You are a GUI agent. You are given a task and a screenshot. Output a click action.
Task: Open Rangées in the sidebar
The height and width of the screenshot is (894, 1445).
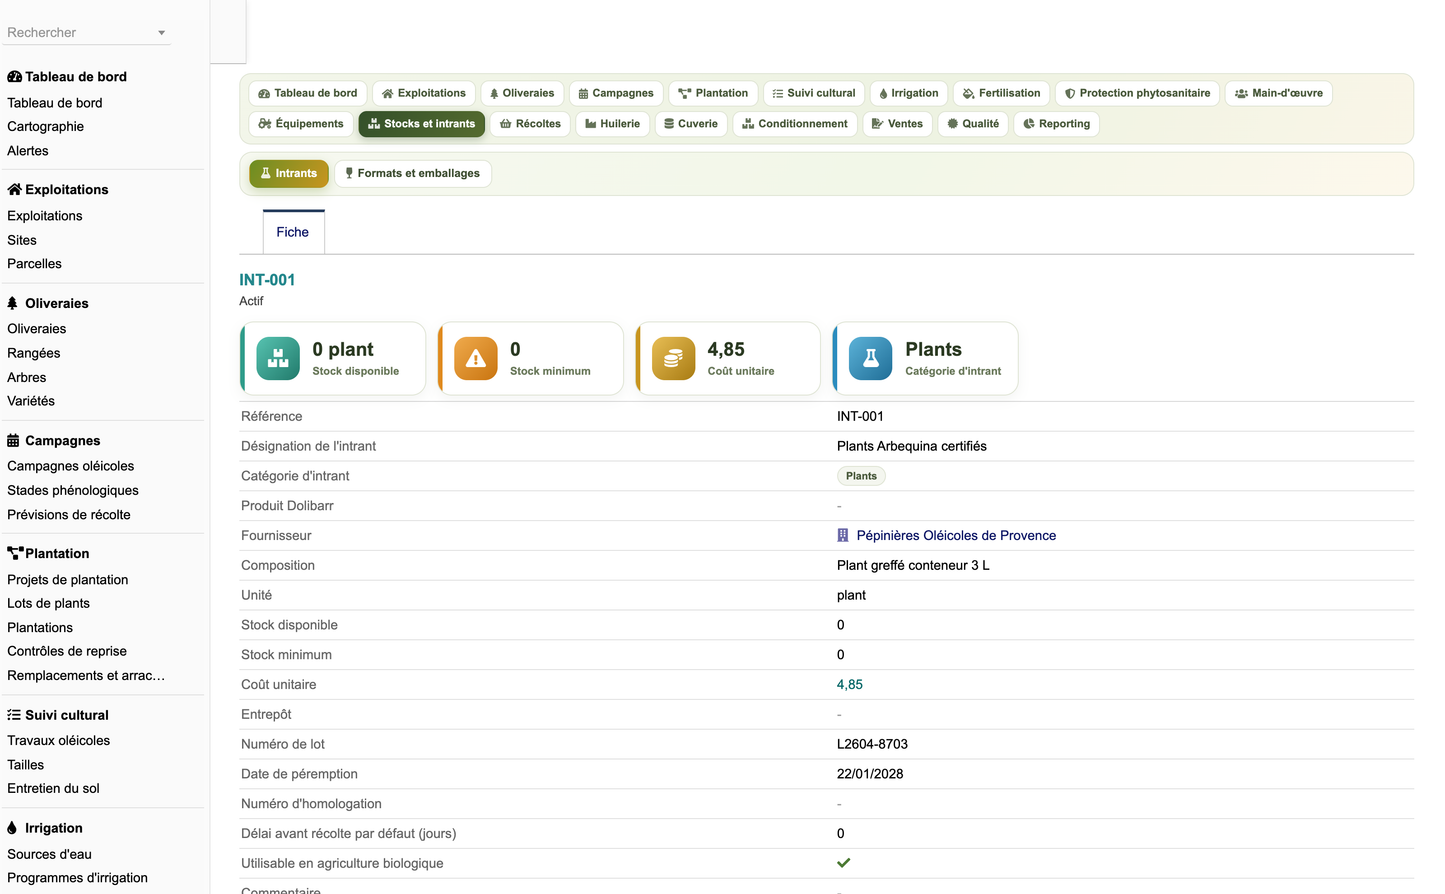(x=34, y=353)
